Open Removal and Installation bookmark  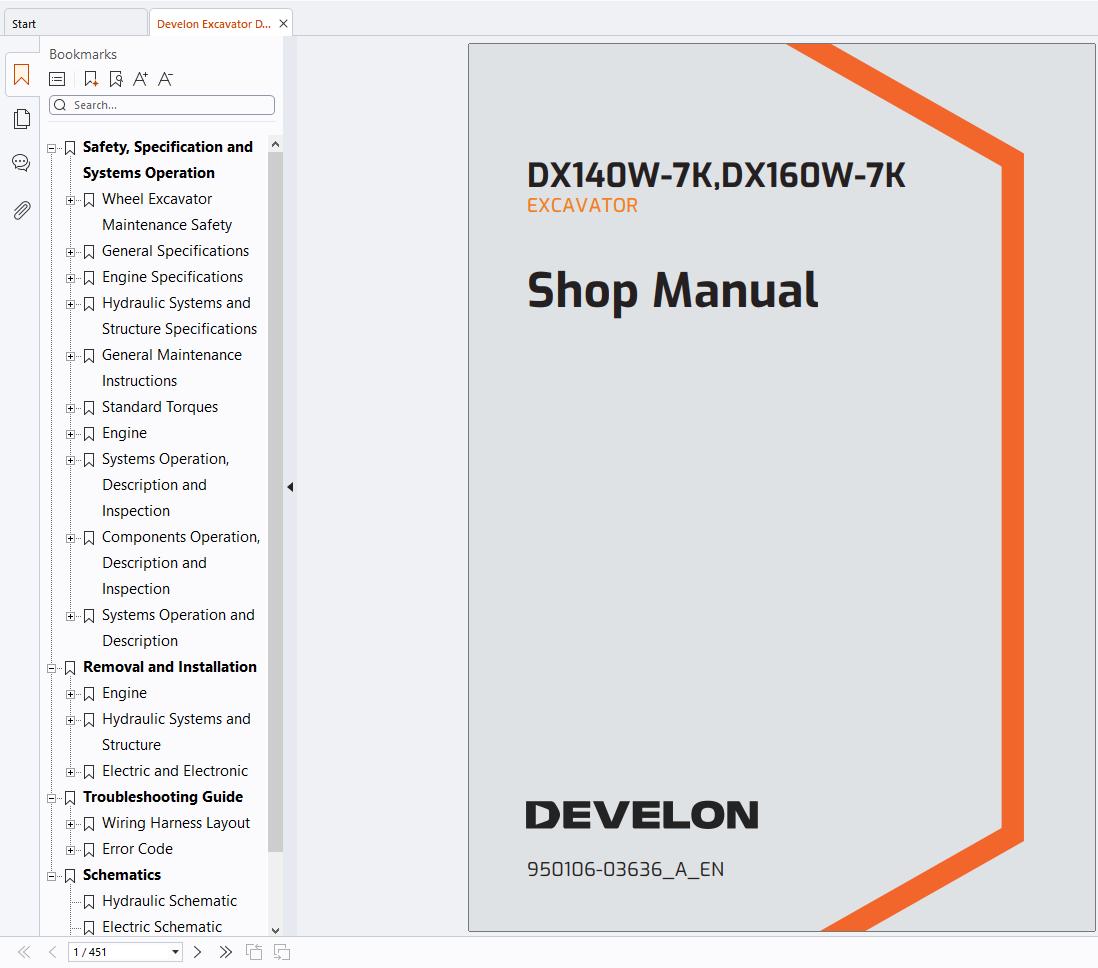coord(169,667)
